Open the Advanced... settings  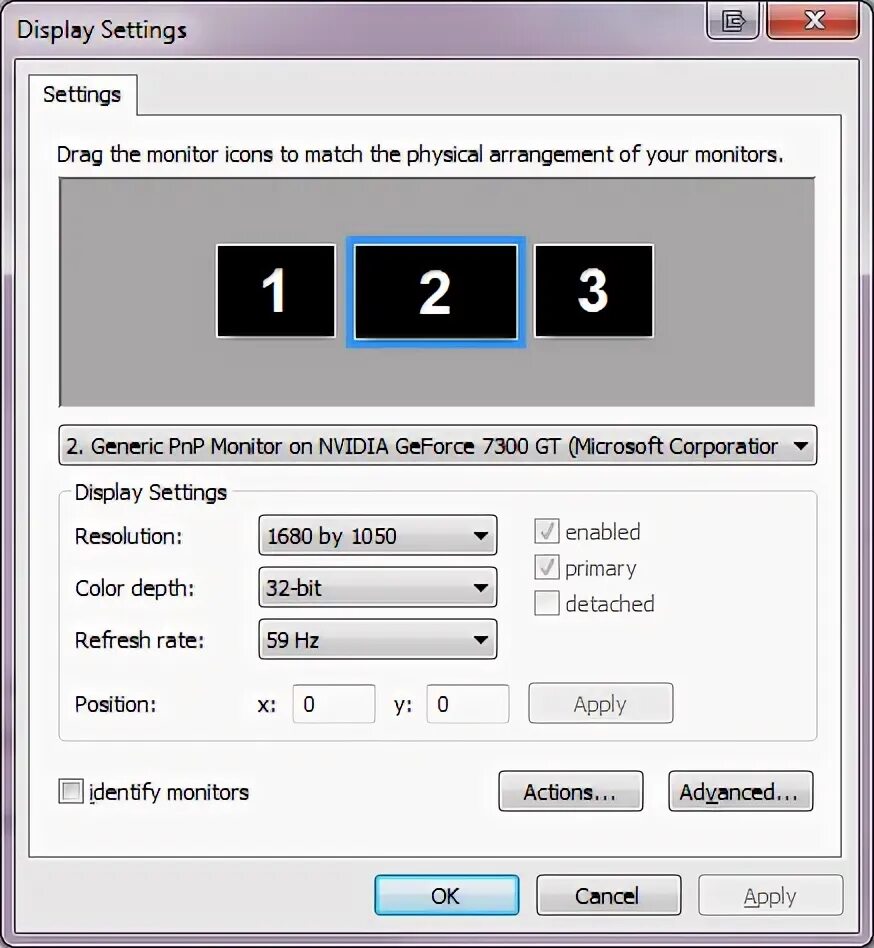click(x=740, y=791)
